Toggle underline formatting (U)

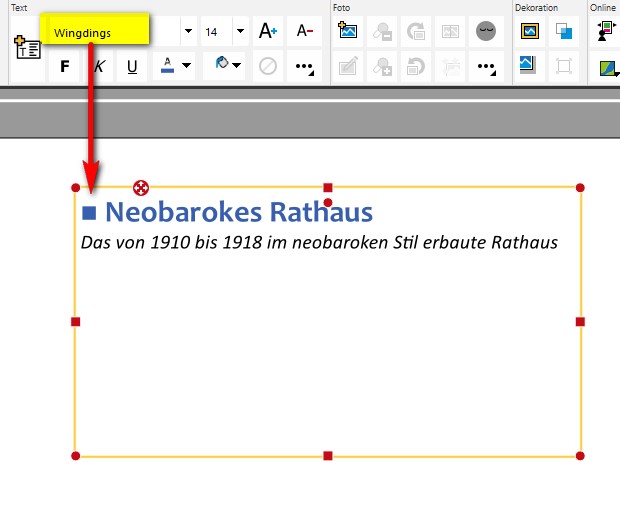point(132,67)
